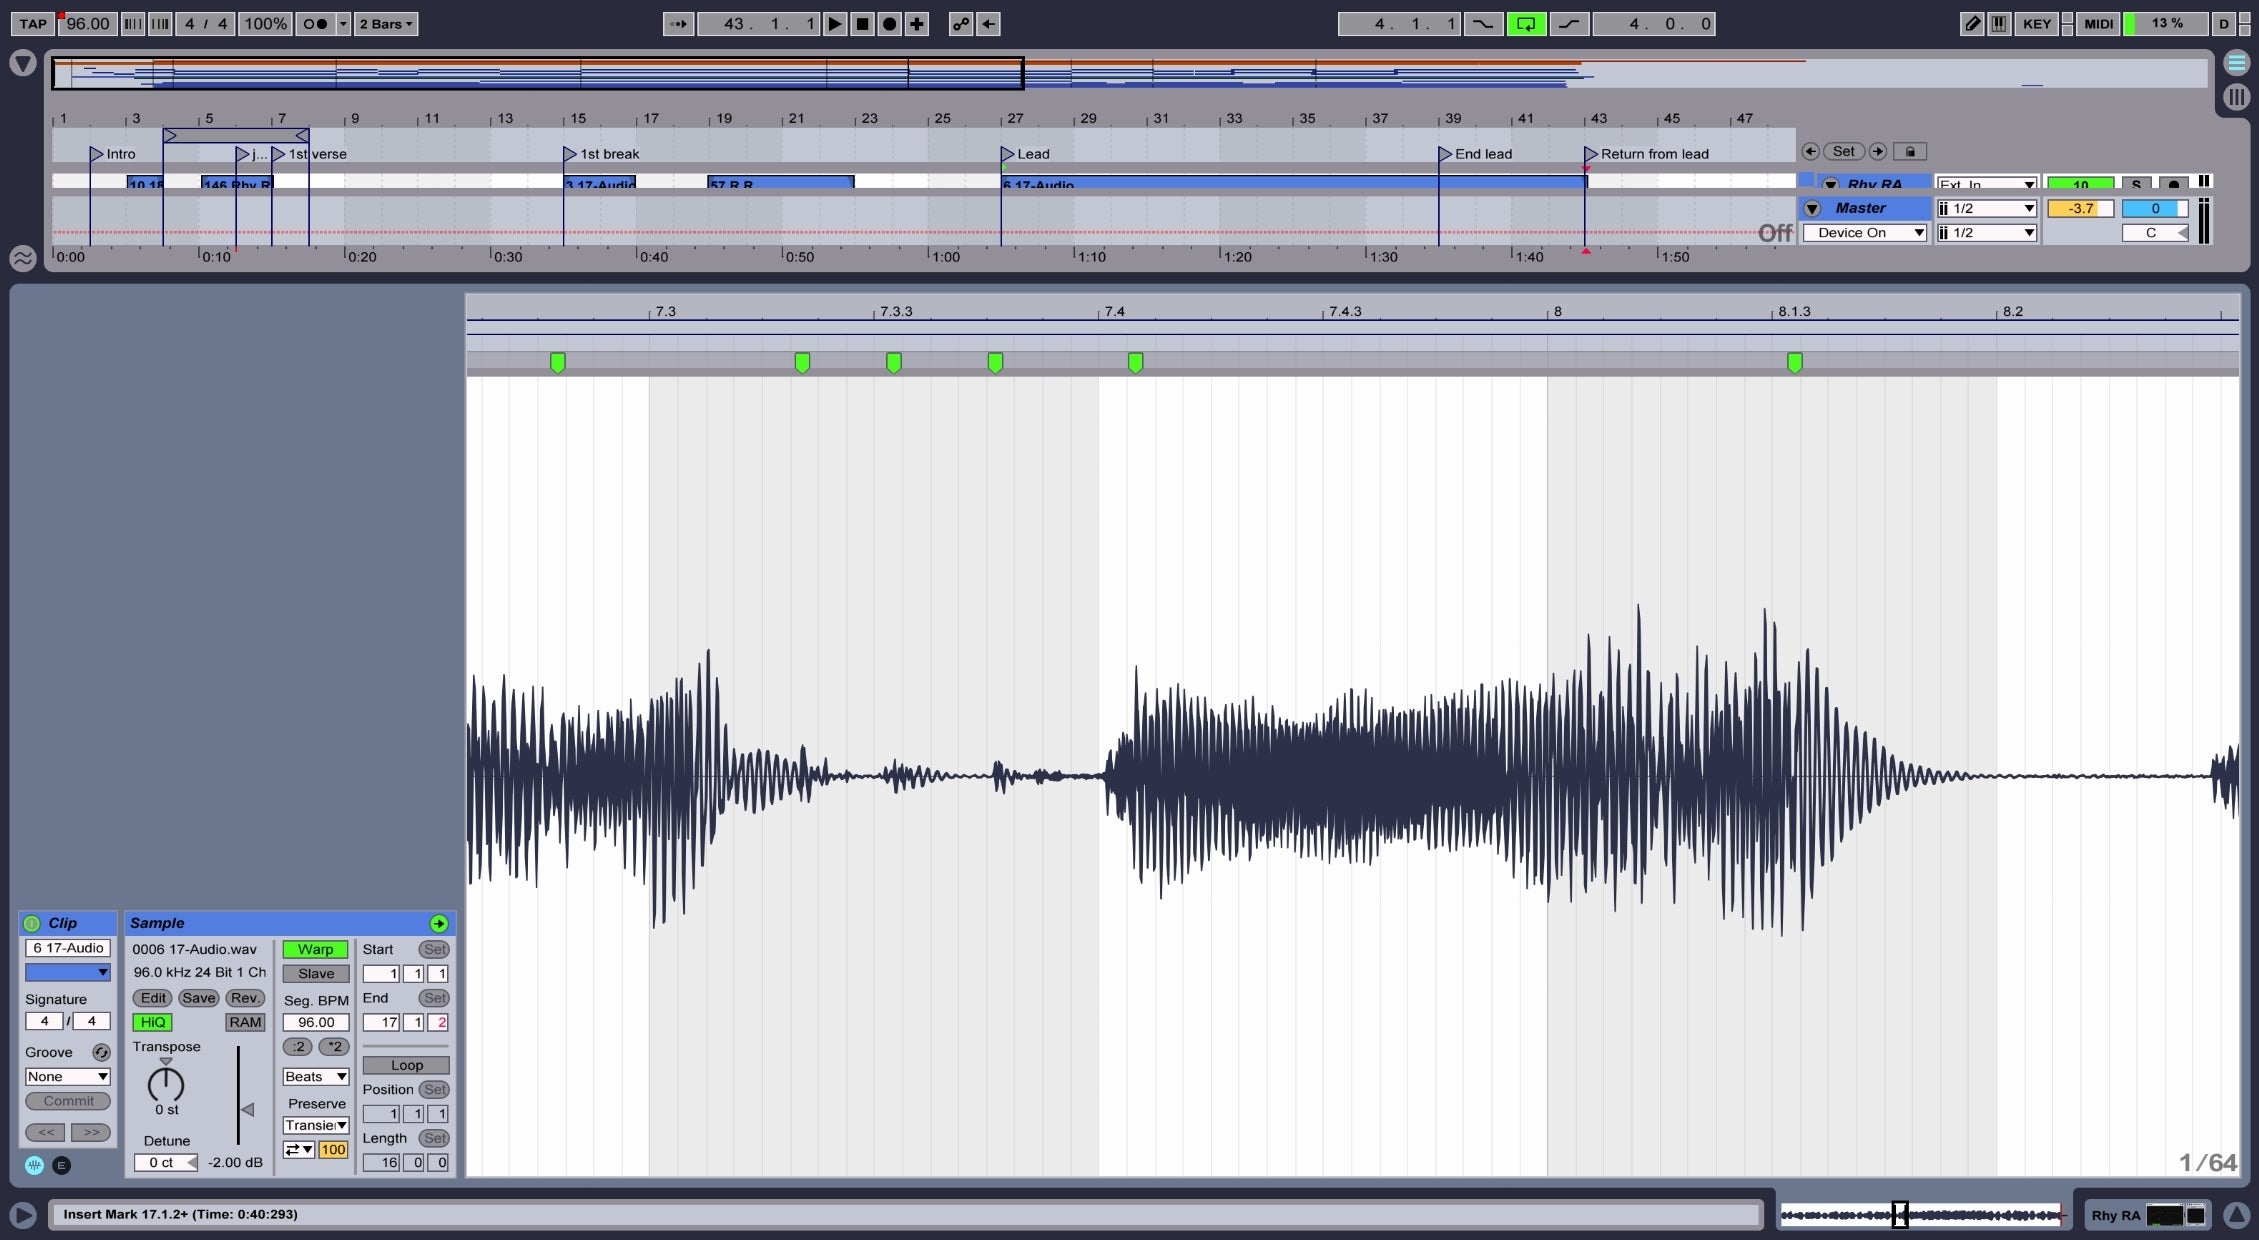Open the Beats warp mode dropdown
This screenshot has height=1240, width=2259.
[315, 1077]
